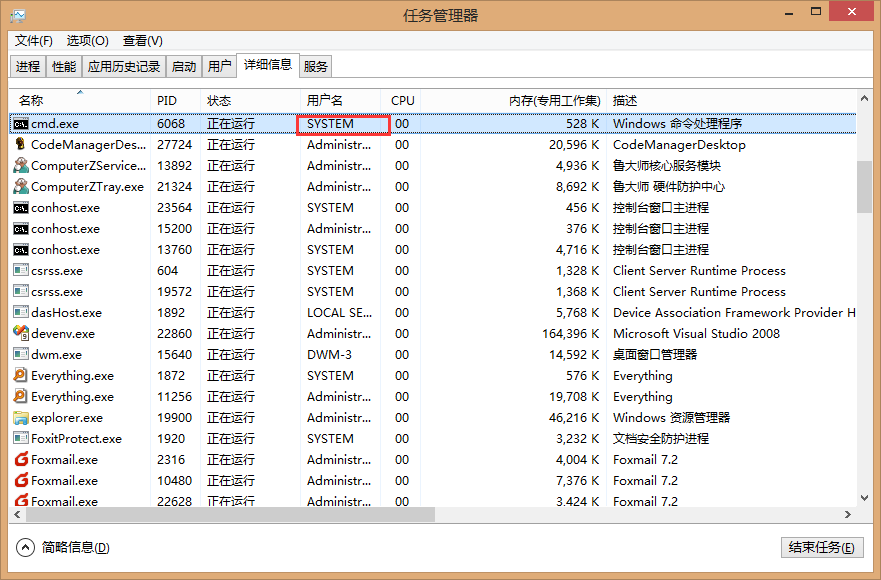Image resolution: width=881 pixels, height=580 pixels.
Task: Click the DWM-3 user name cell
Action: (329, 355)
